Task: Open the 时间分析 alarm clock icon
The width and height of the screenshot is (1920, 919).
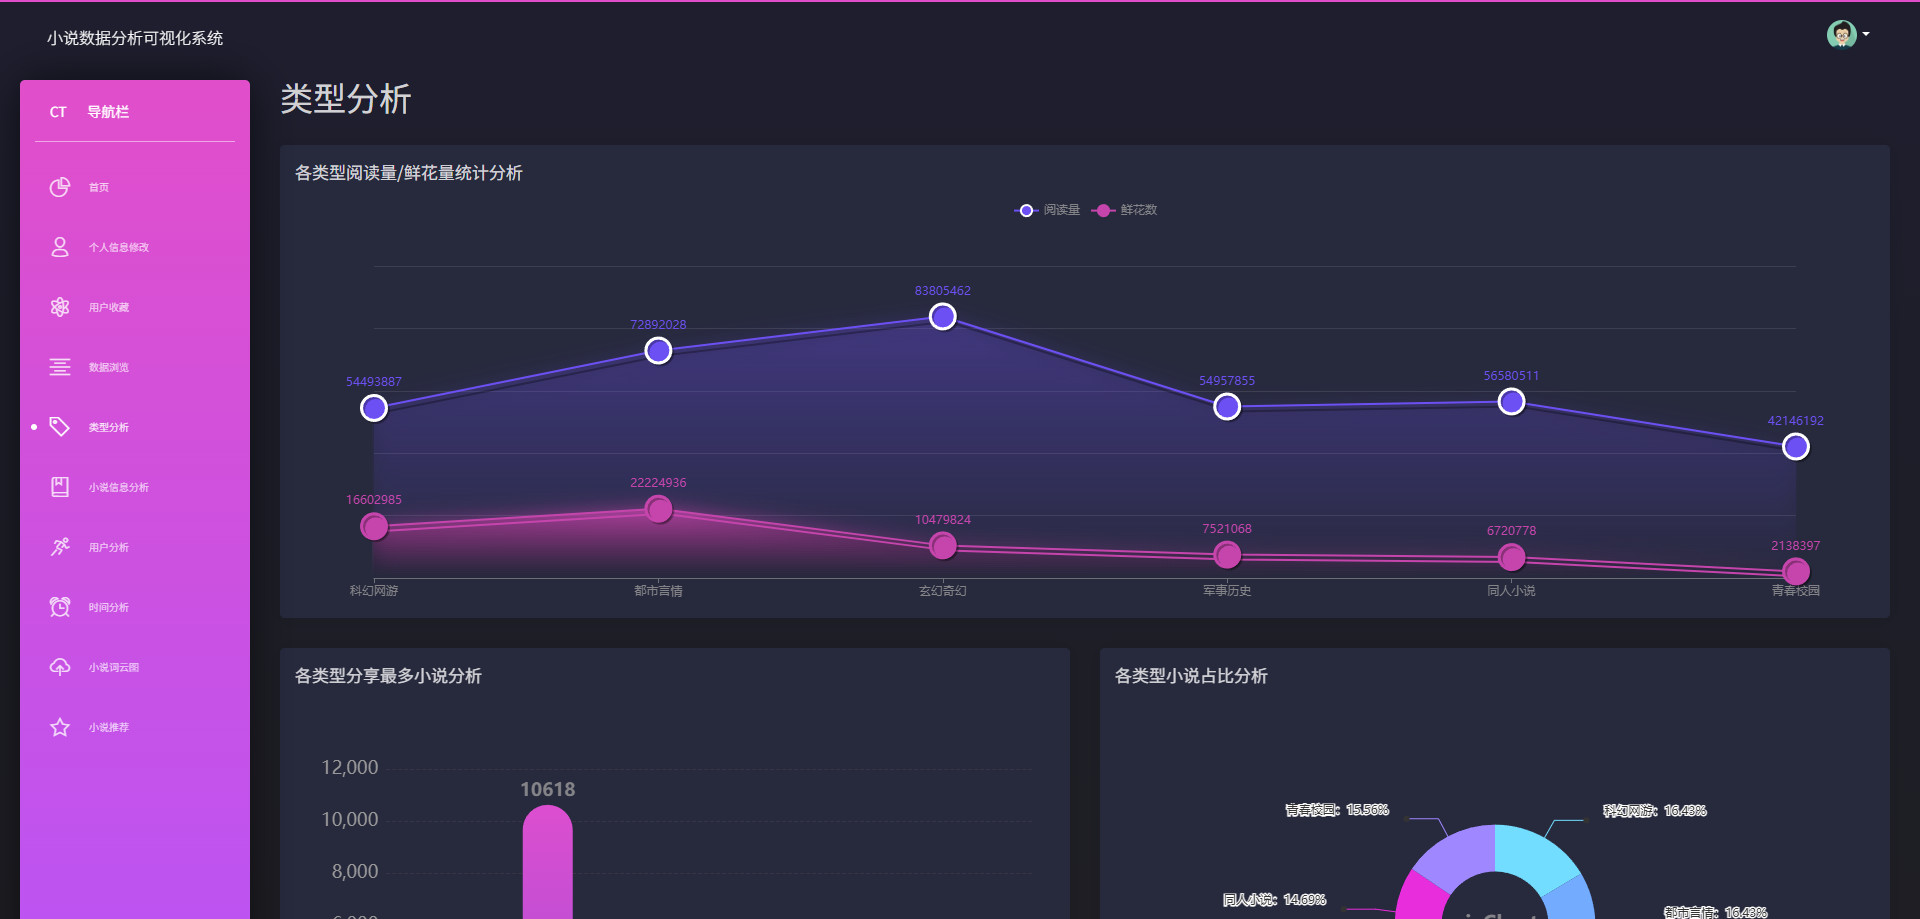Action: pyautogui.click(x=60, y=607)
